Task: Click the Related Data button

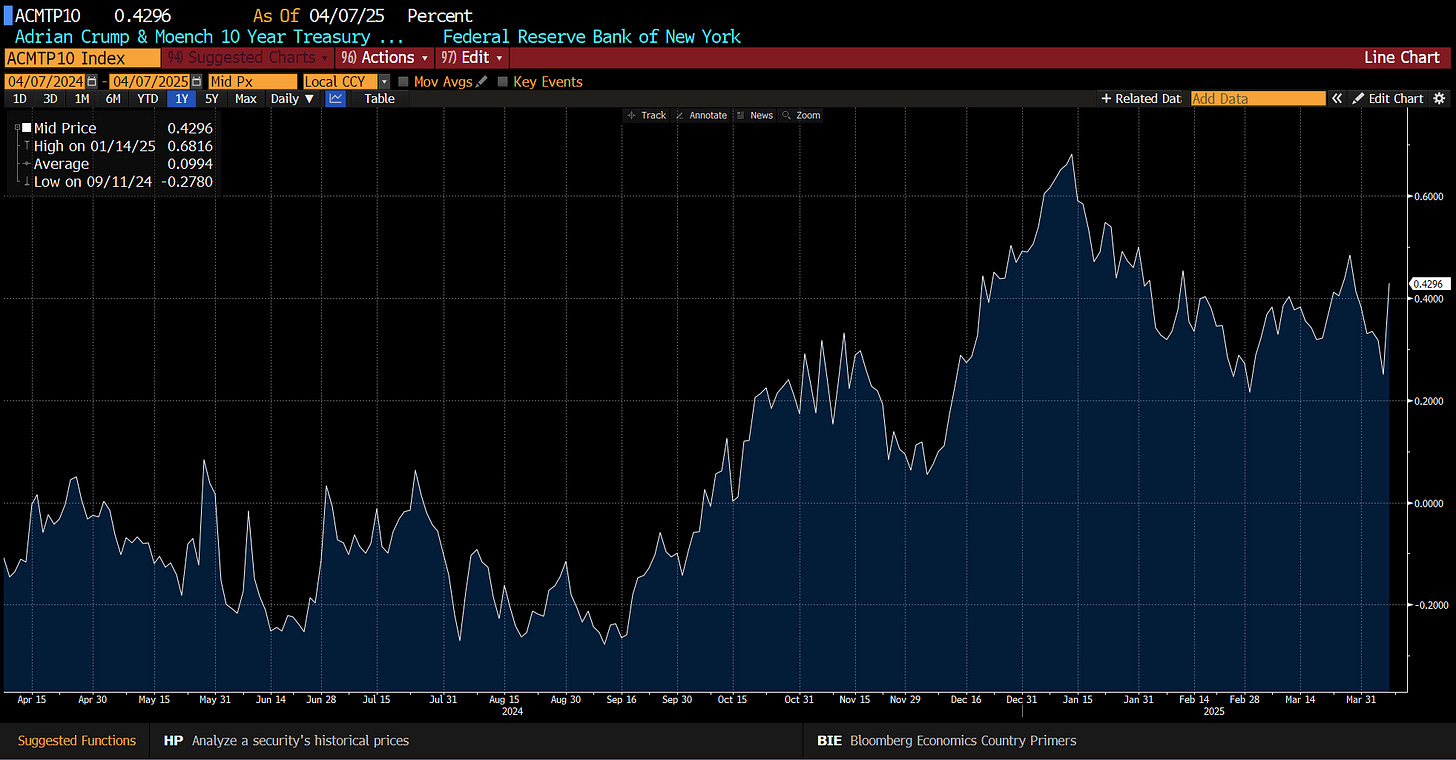Action: click(x=1142, y=98)
